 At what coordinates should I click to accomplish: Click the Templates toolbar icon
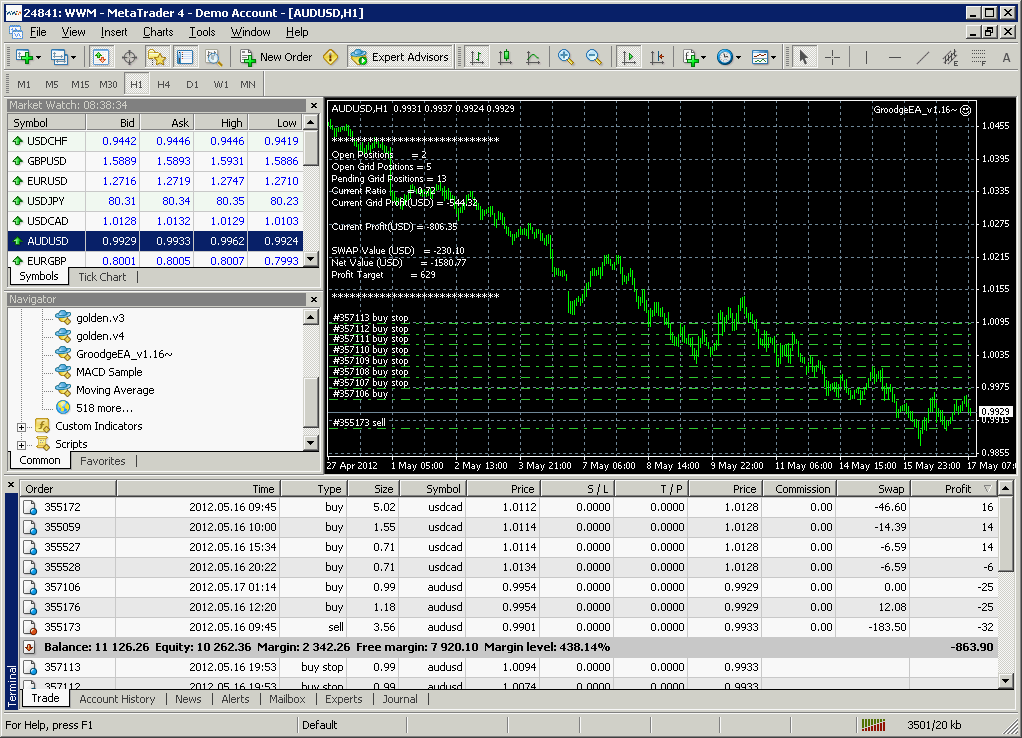[759, 57]
